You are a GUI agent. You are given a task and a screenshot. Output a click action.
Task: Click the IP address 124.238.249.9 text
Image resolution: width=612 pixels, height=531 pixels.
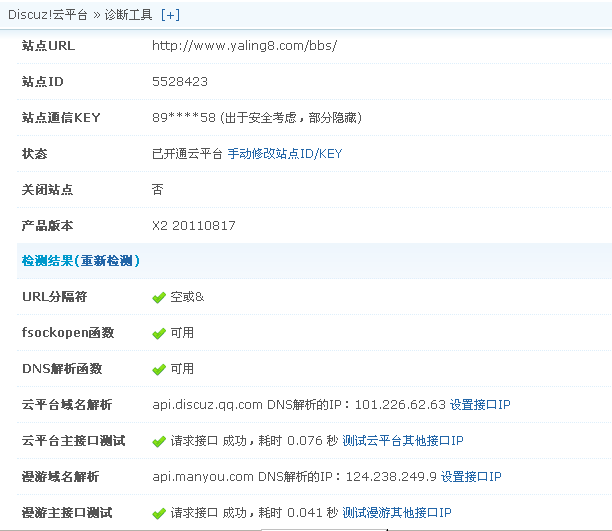[391, 477]
